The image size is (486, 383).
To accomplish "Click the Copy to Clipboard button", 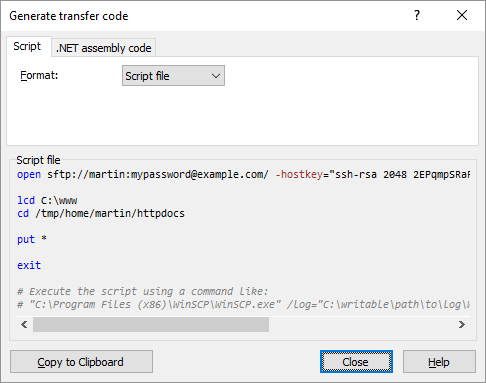I will tap(81, 362).
